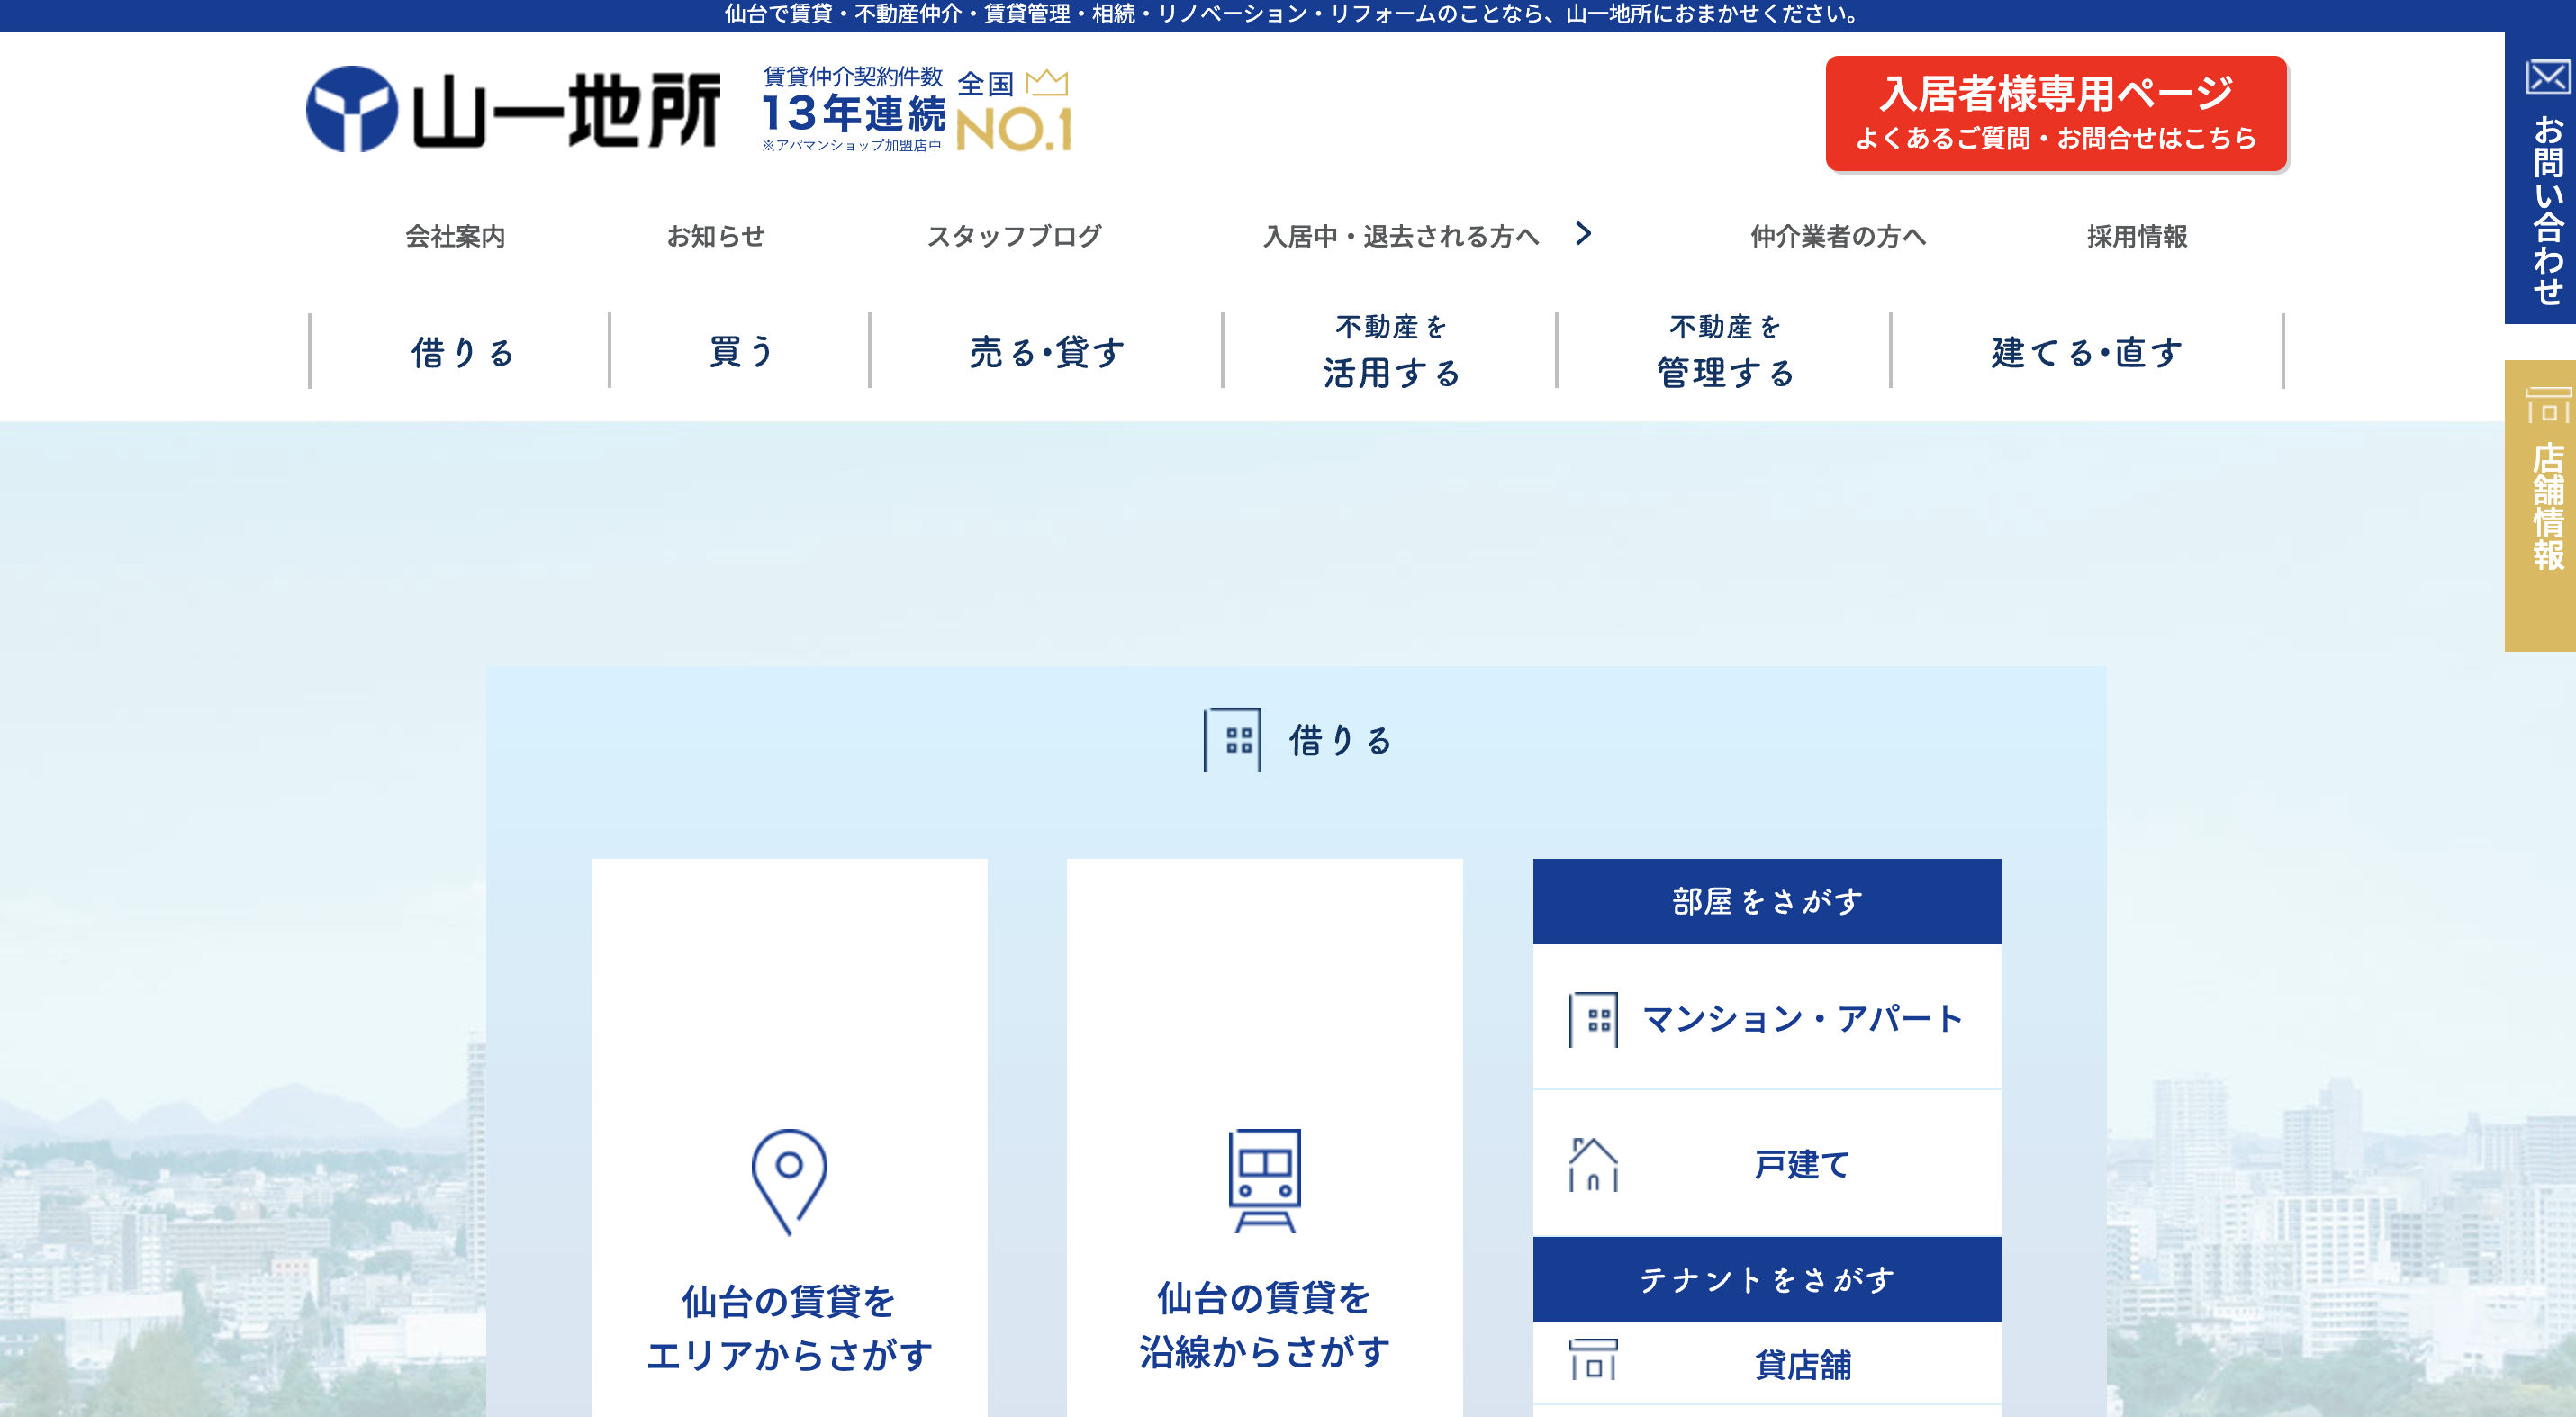Open the 採用情報 menu item
This screenshot has width=2576, height=1417.
click(x=2137, y=236)
